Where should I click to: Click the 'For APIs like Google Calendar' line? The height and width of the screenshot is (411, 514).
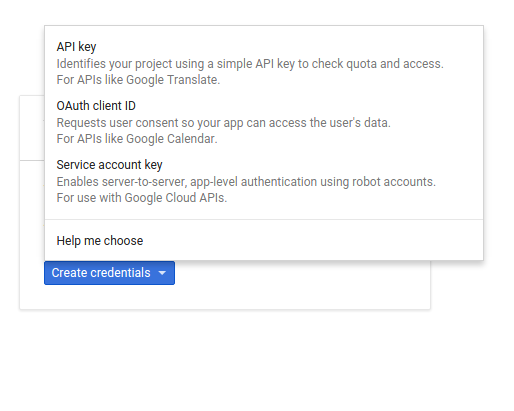point(137,139)
